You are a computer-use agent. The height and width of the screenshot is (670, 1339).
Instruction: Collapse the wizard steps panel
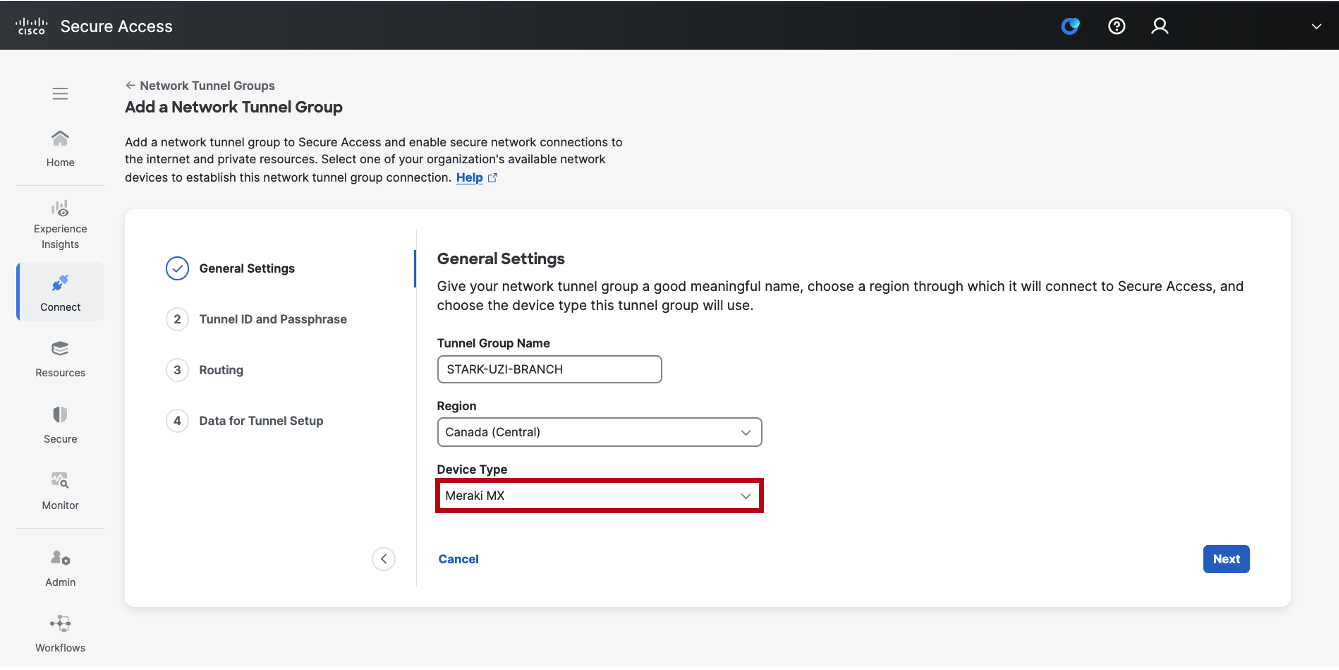point(384,559)
